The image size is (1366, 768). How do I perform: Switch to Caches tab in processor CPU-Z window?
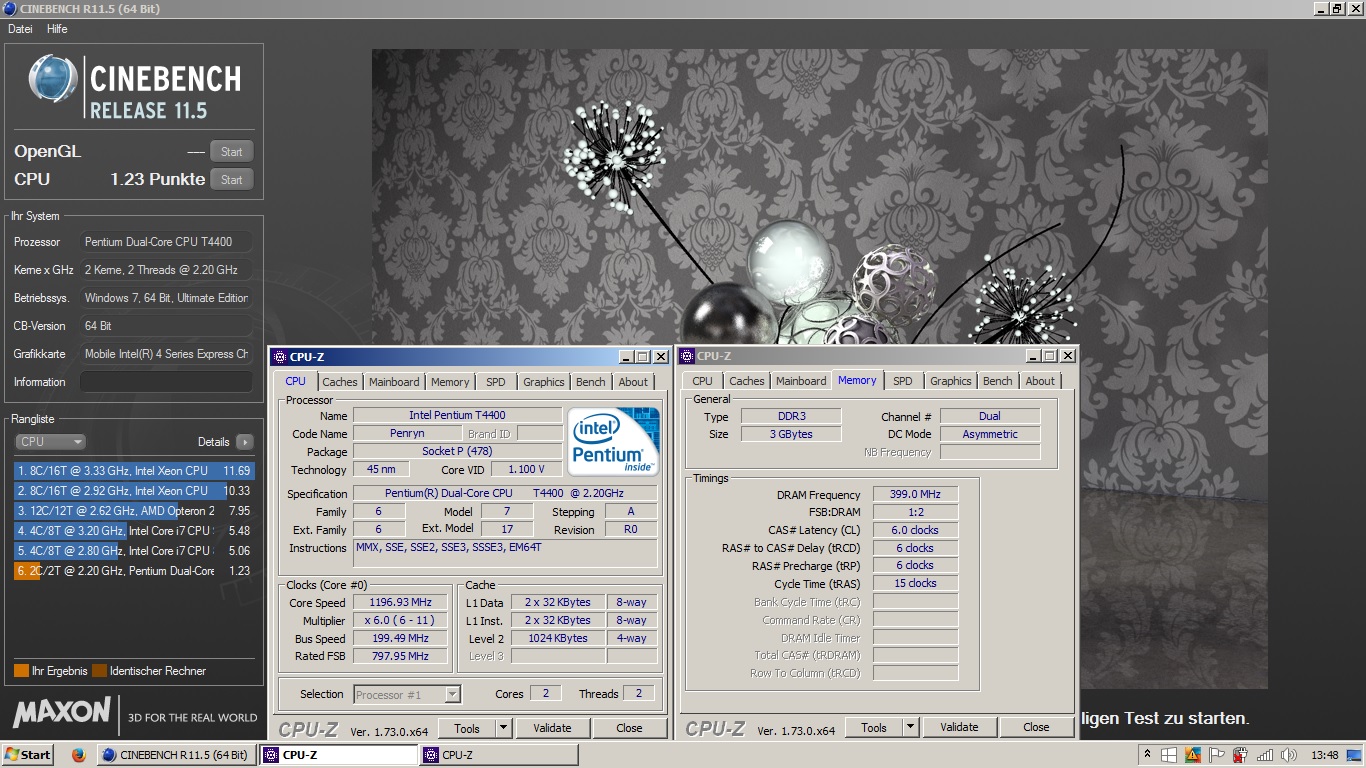340,382
